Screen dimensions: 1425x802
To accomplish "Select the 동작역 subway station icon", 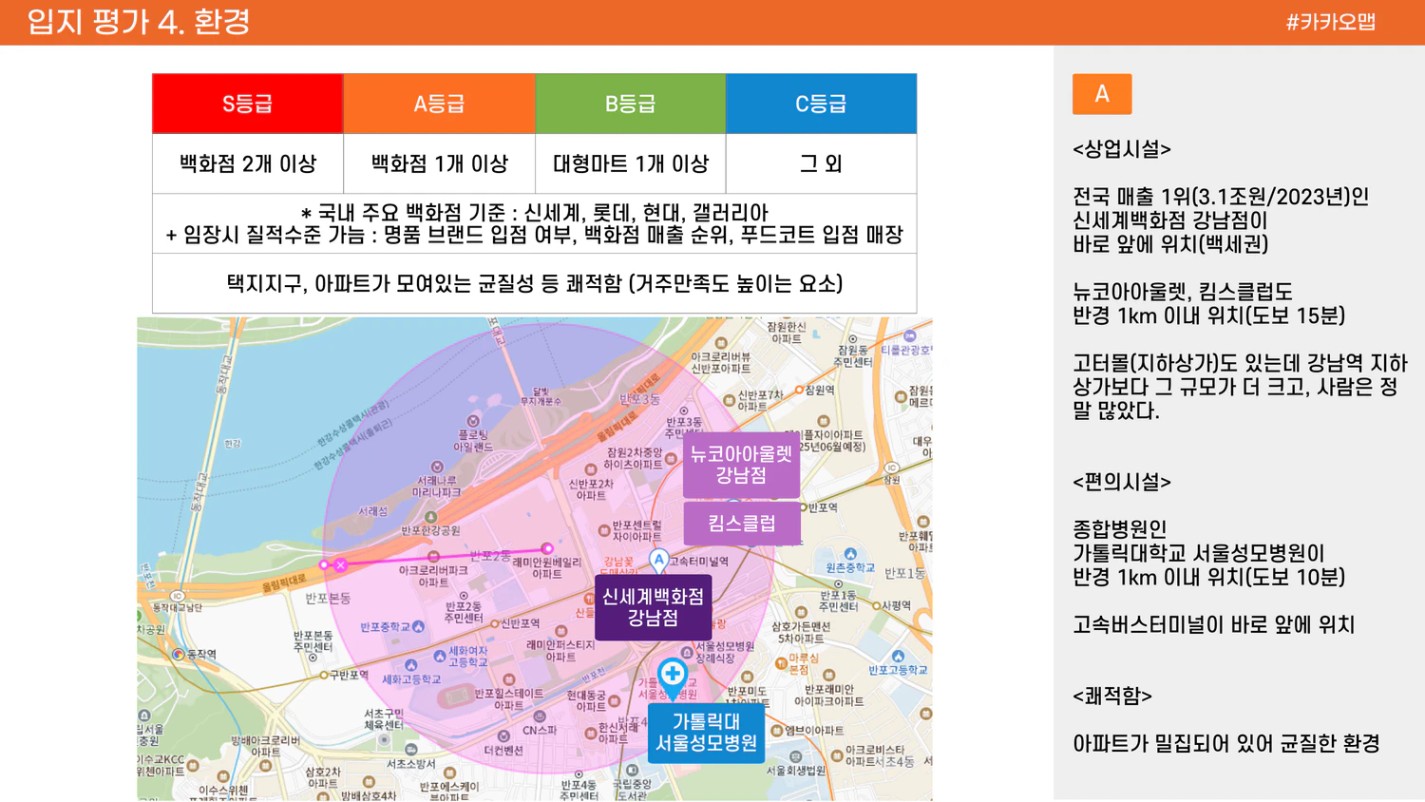I will pos(178,654).
